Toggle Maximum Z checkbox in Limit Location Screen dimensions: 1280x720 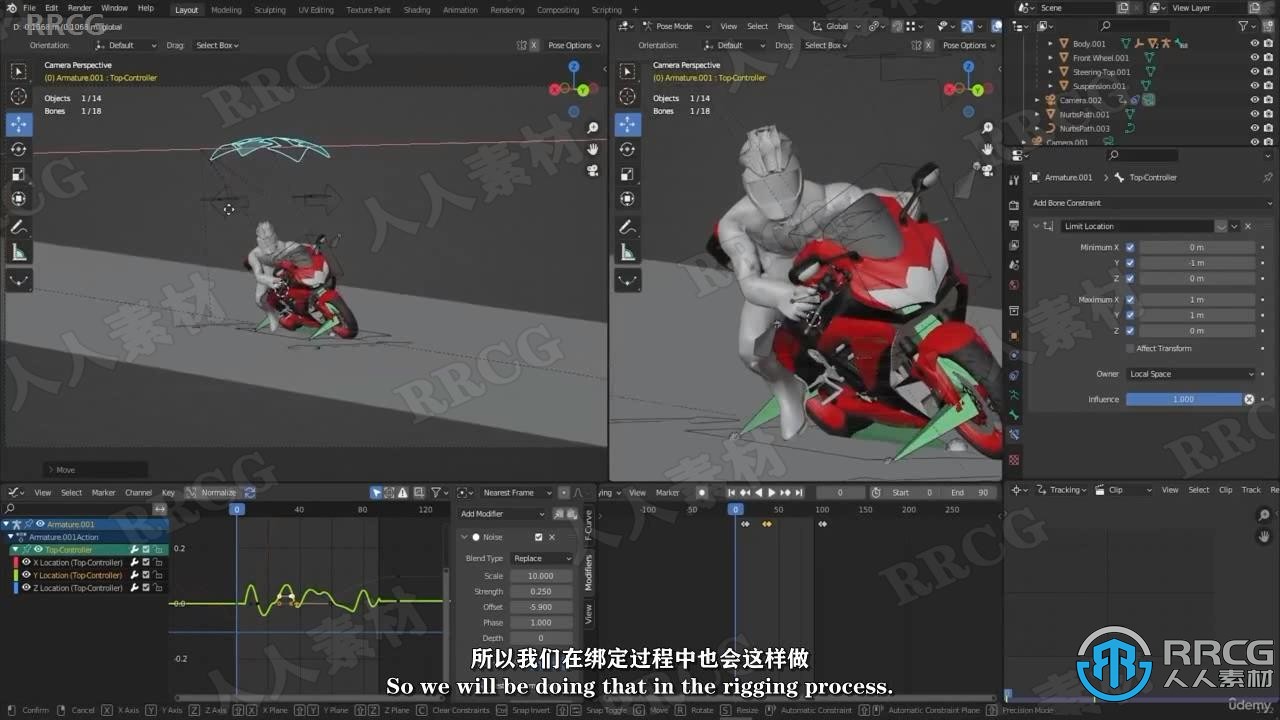pos(1130,330)
